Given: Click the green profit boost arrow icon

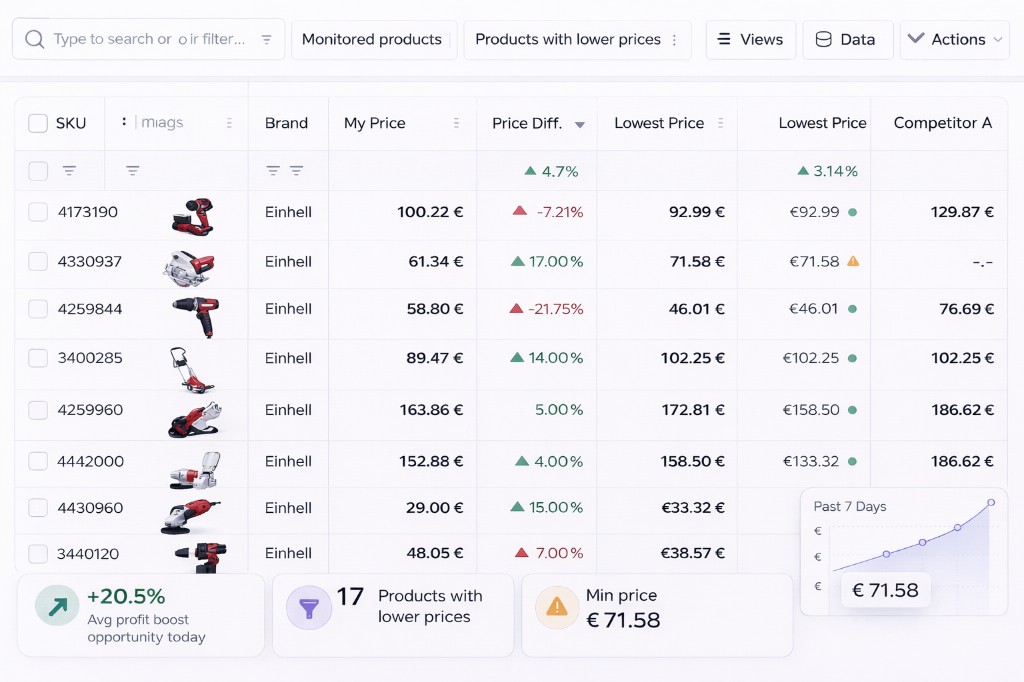Looking at the screenshot, I should pos(57,606).
